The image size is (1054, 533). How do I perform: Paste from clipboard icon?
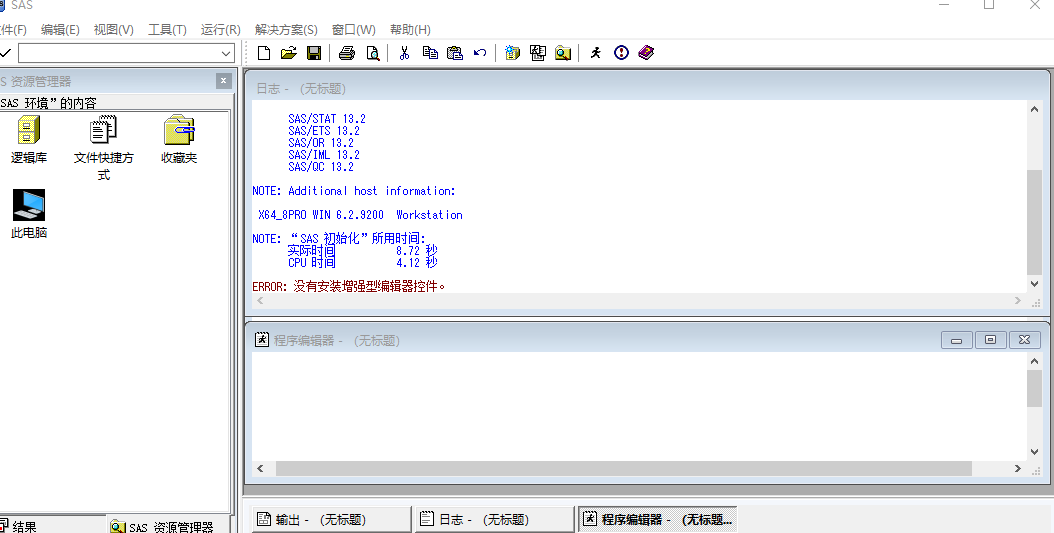click(x=455, y=52)
